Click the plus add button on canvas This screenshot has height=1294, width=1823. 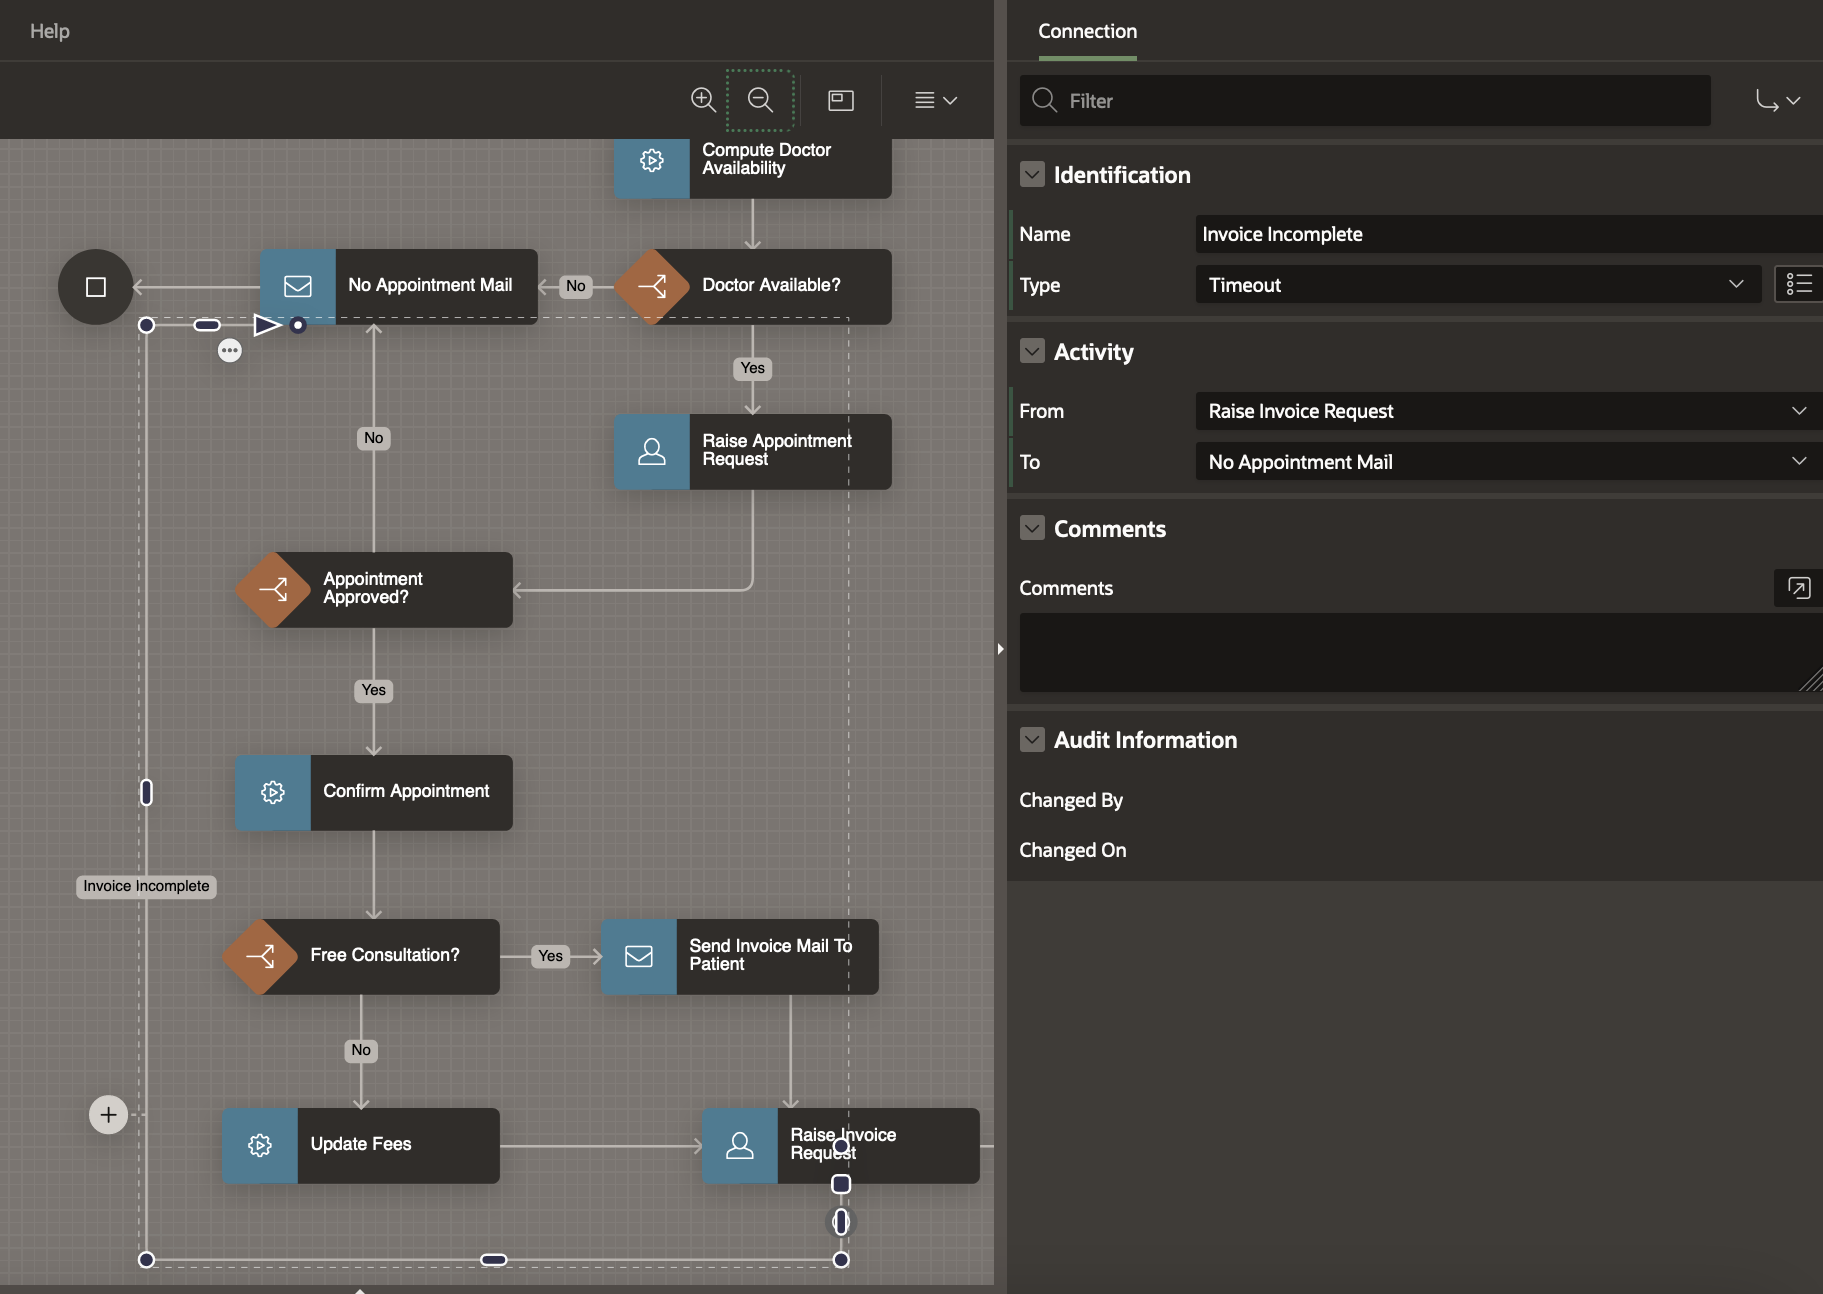coord(109,1115)
